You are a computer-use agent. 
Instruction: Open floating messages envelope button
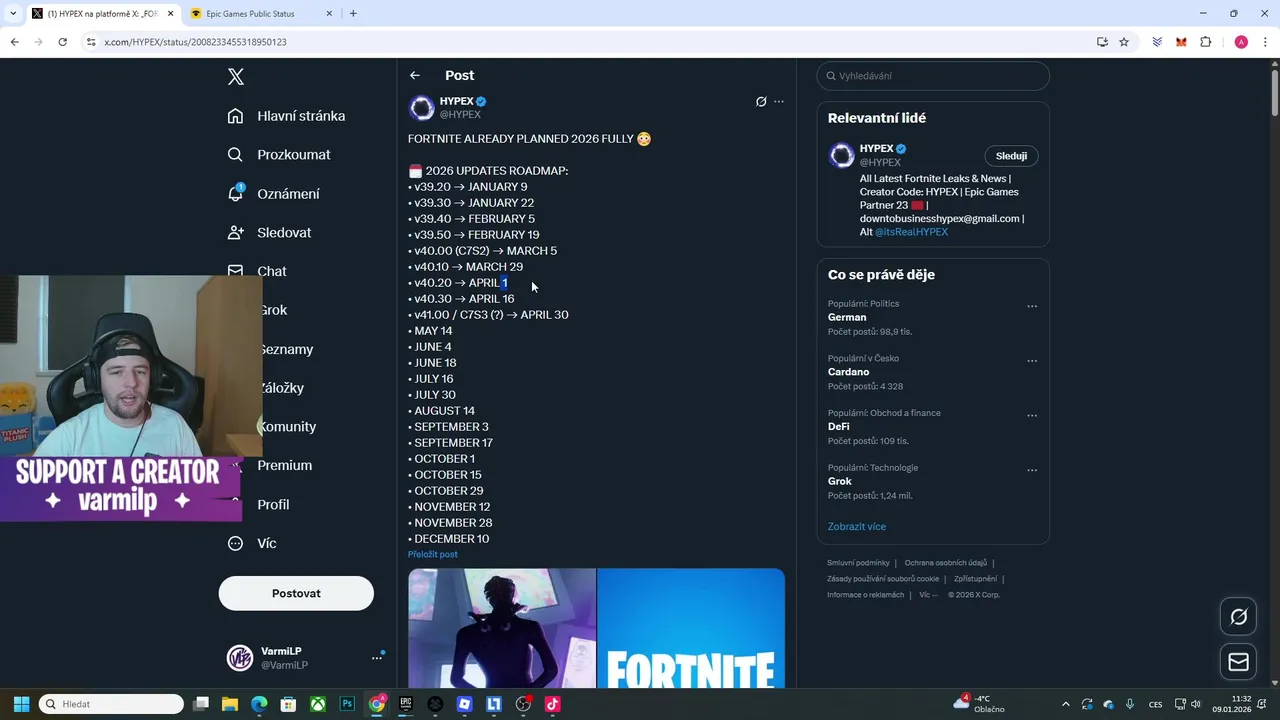point(1238,662)
